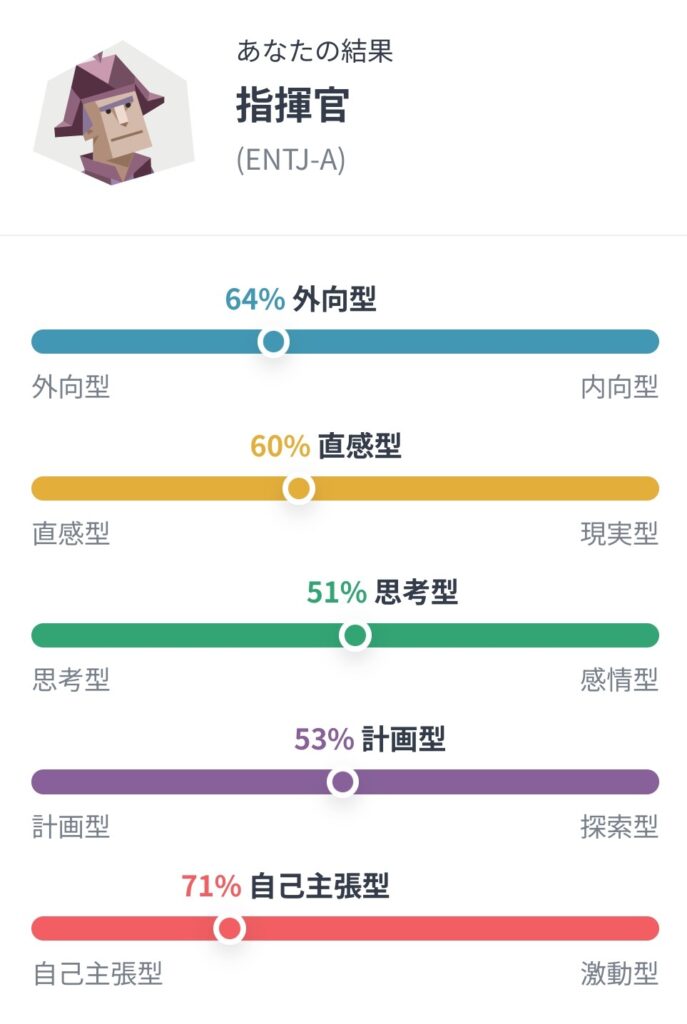
Task: Click the 内向型 label on right
Action: [619, 387]
